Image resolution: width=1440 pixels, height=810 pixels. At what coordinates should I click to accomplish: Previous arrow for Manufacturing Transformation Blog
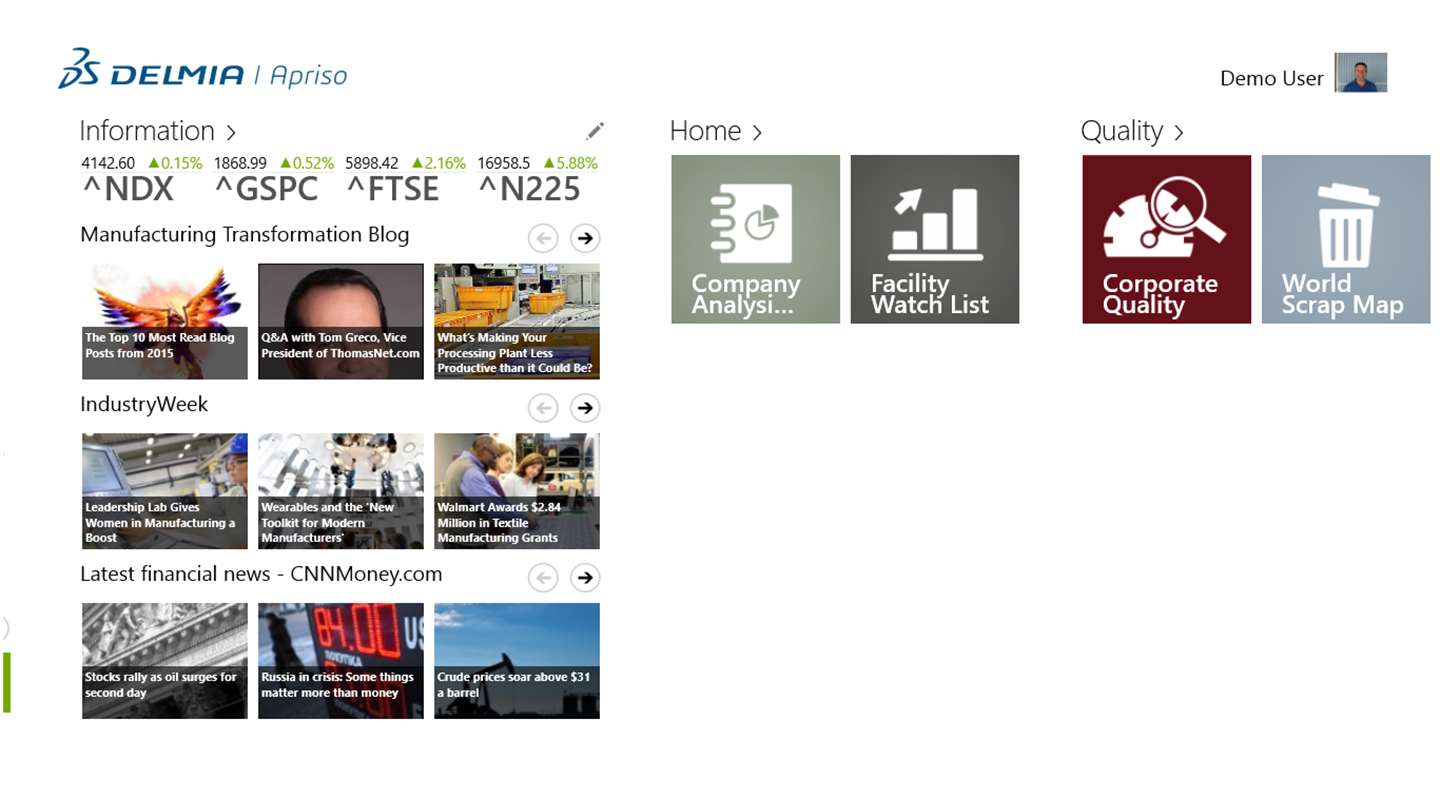(x=543, y=238)
